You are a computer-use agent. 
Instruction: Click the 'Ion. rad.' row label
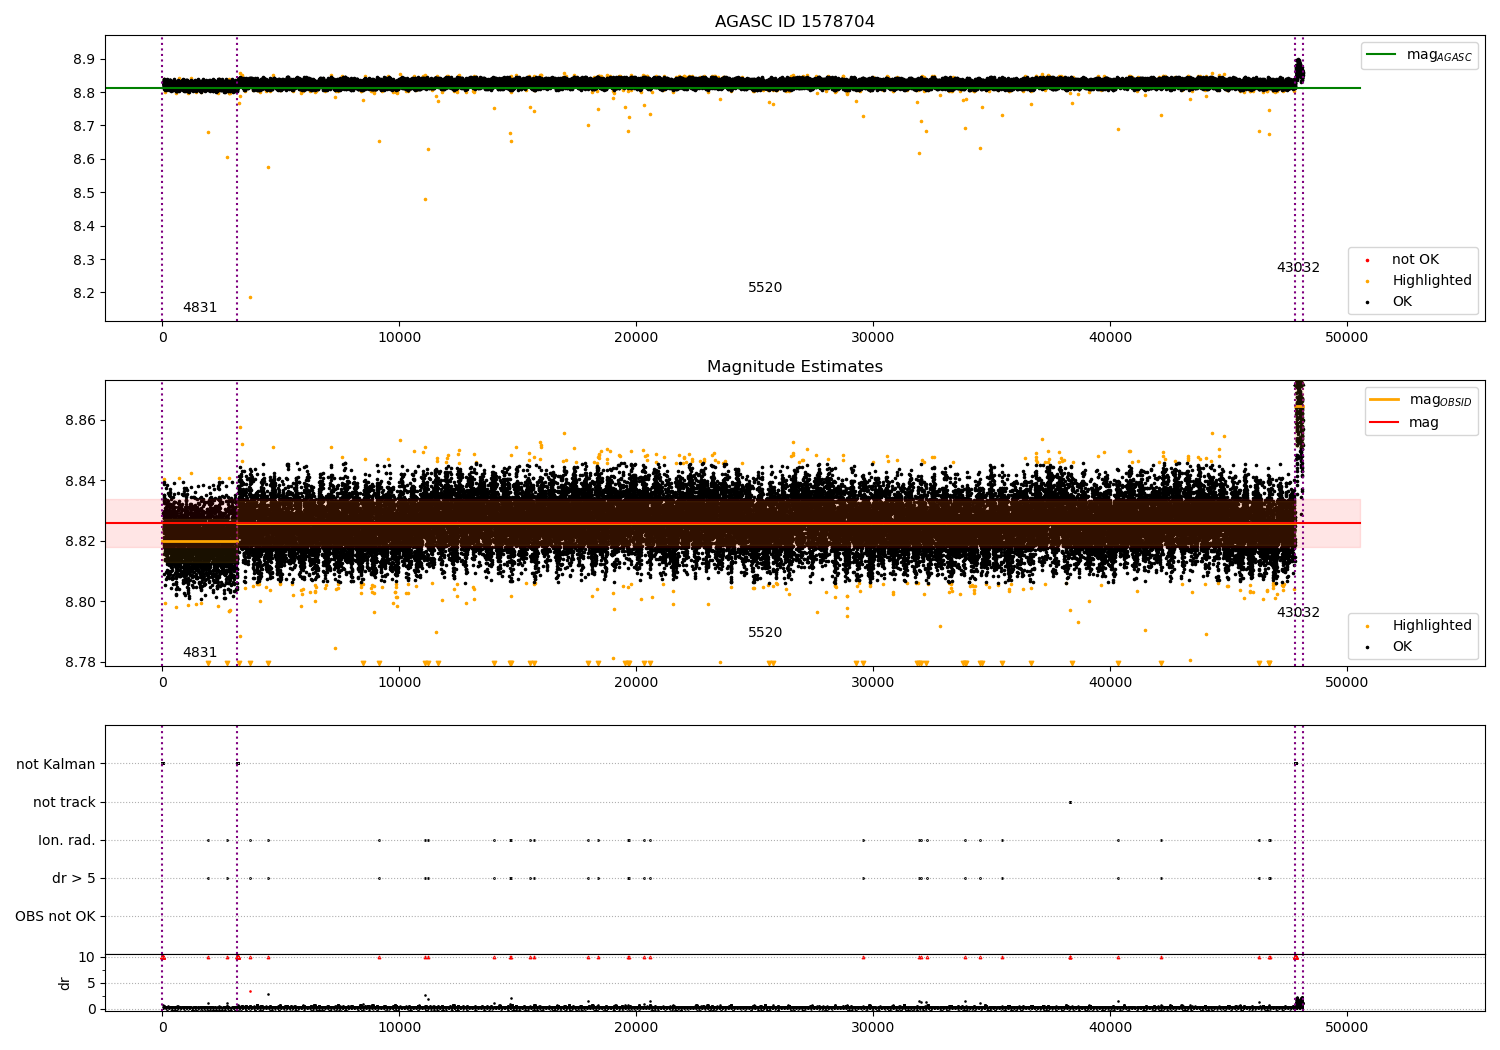(x=67, y=841)
